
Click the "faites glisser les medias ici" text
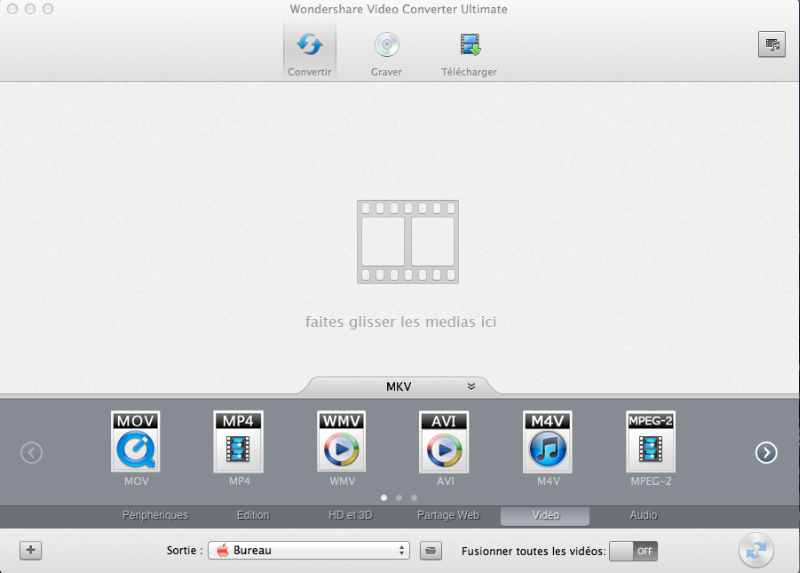(401, 322)
